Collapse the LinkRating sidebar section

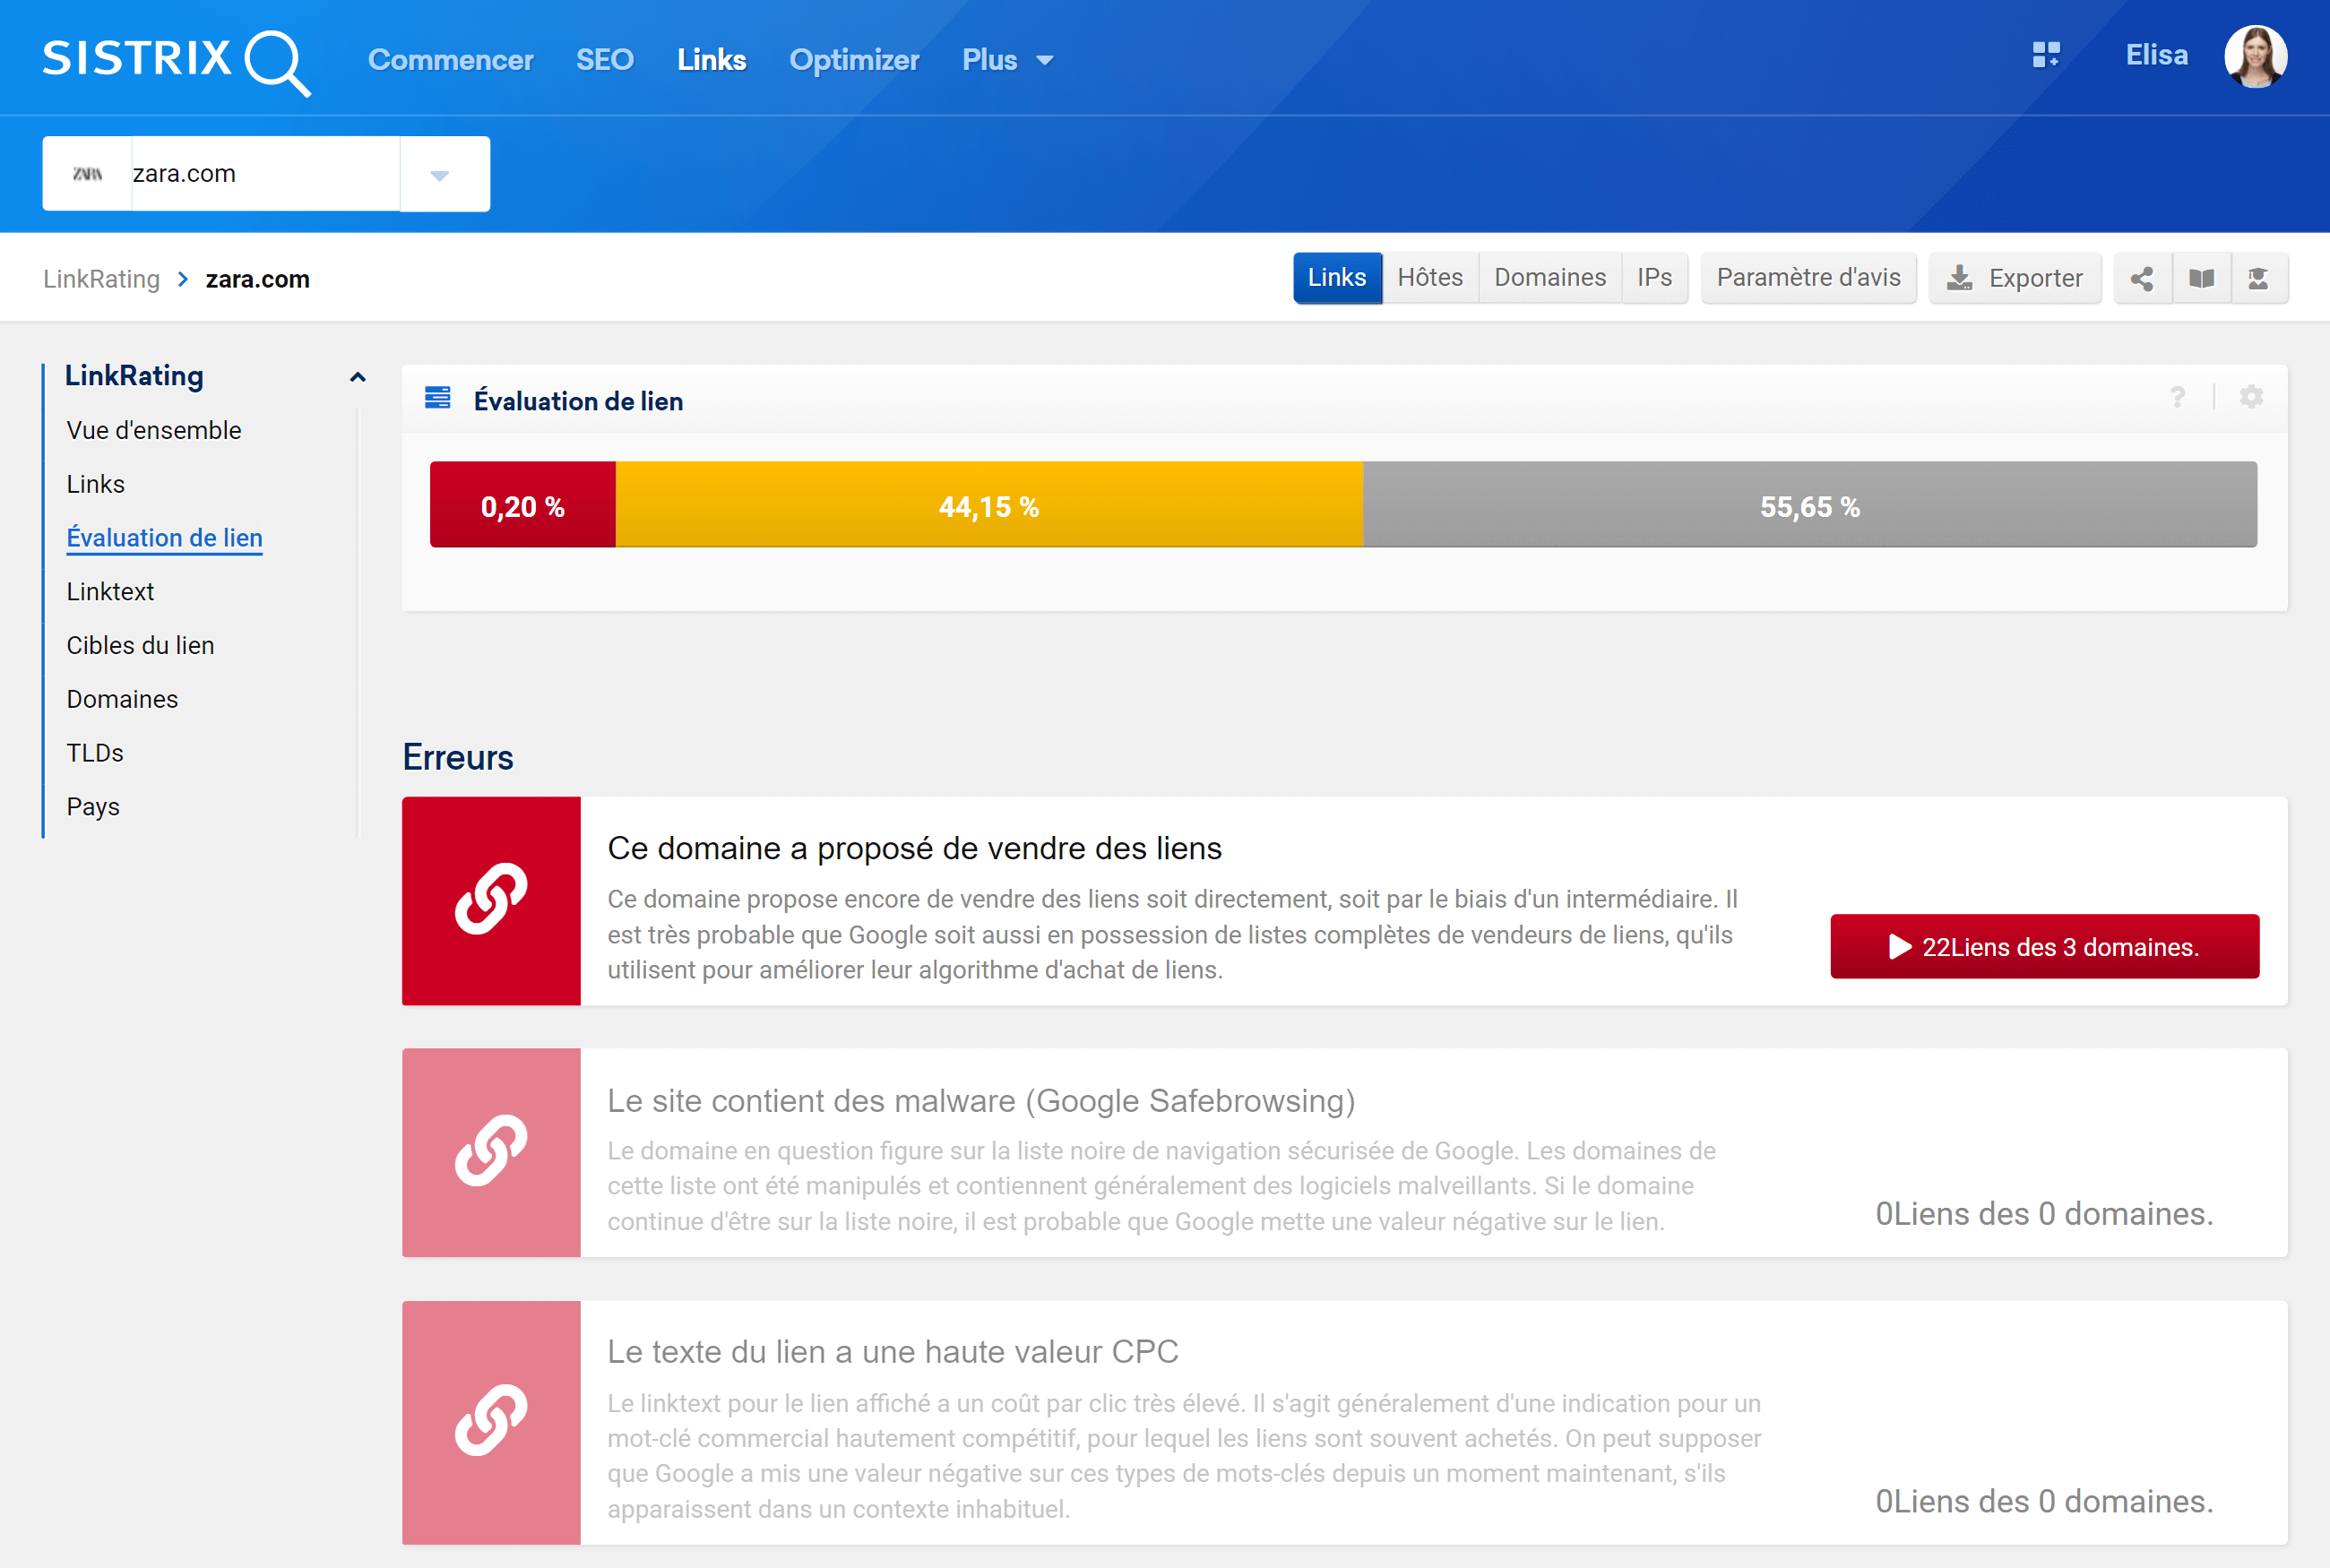click(x=357, y=377)
